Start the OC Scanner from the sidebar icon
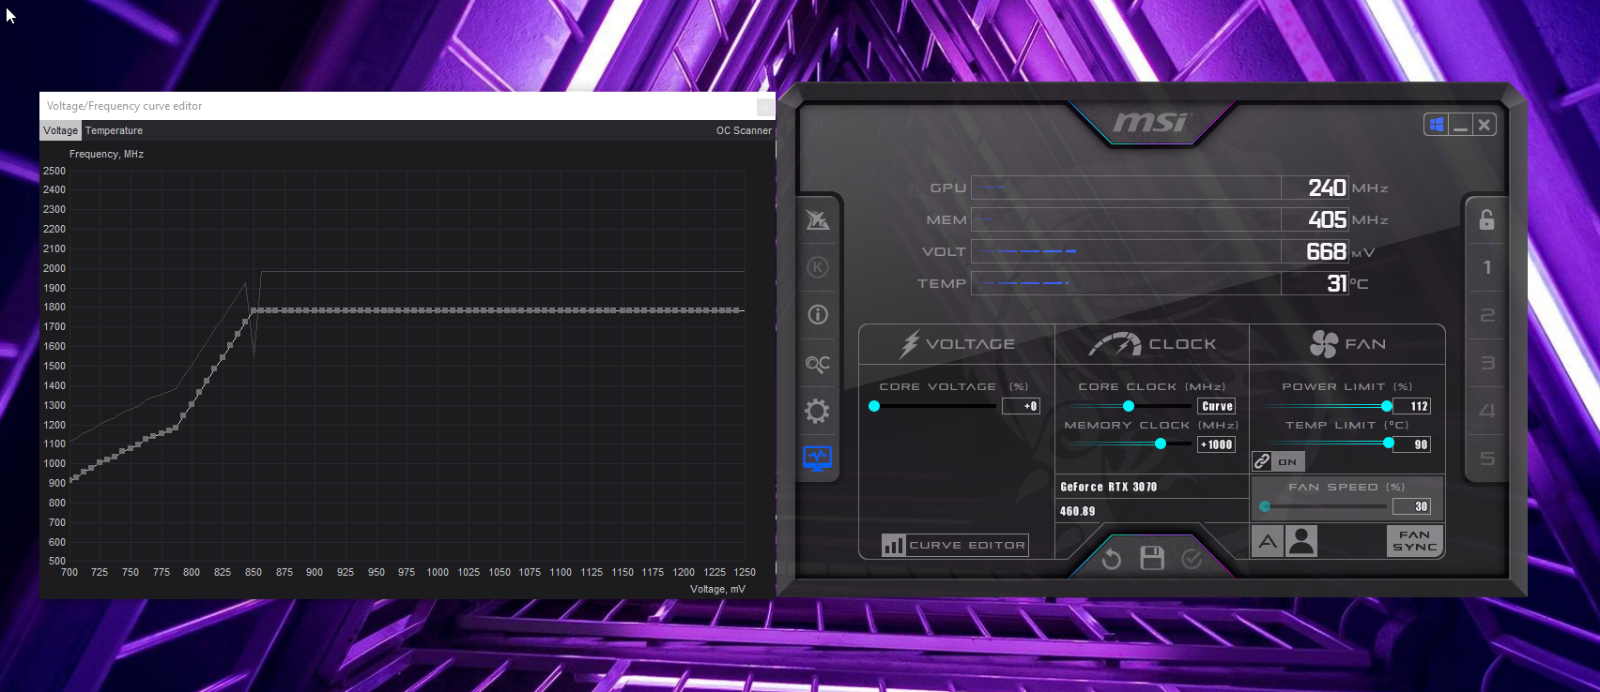 [x=817, y=364]
